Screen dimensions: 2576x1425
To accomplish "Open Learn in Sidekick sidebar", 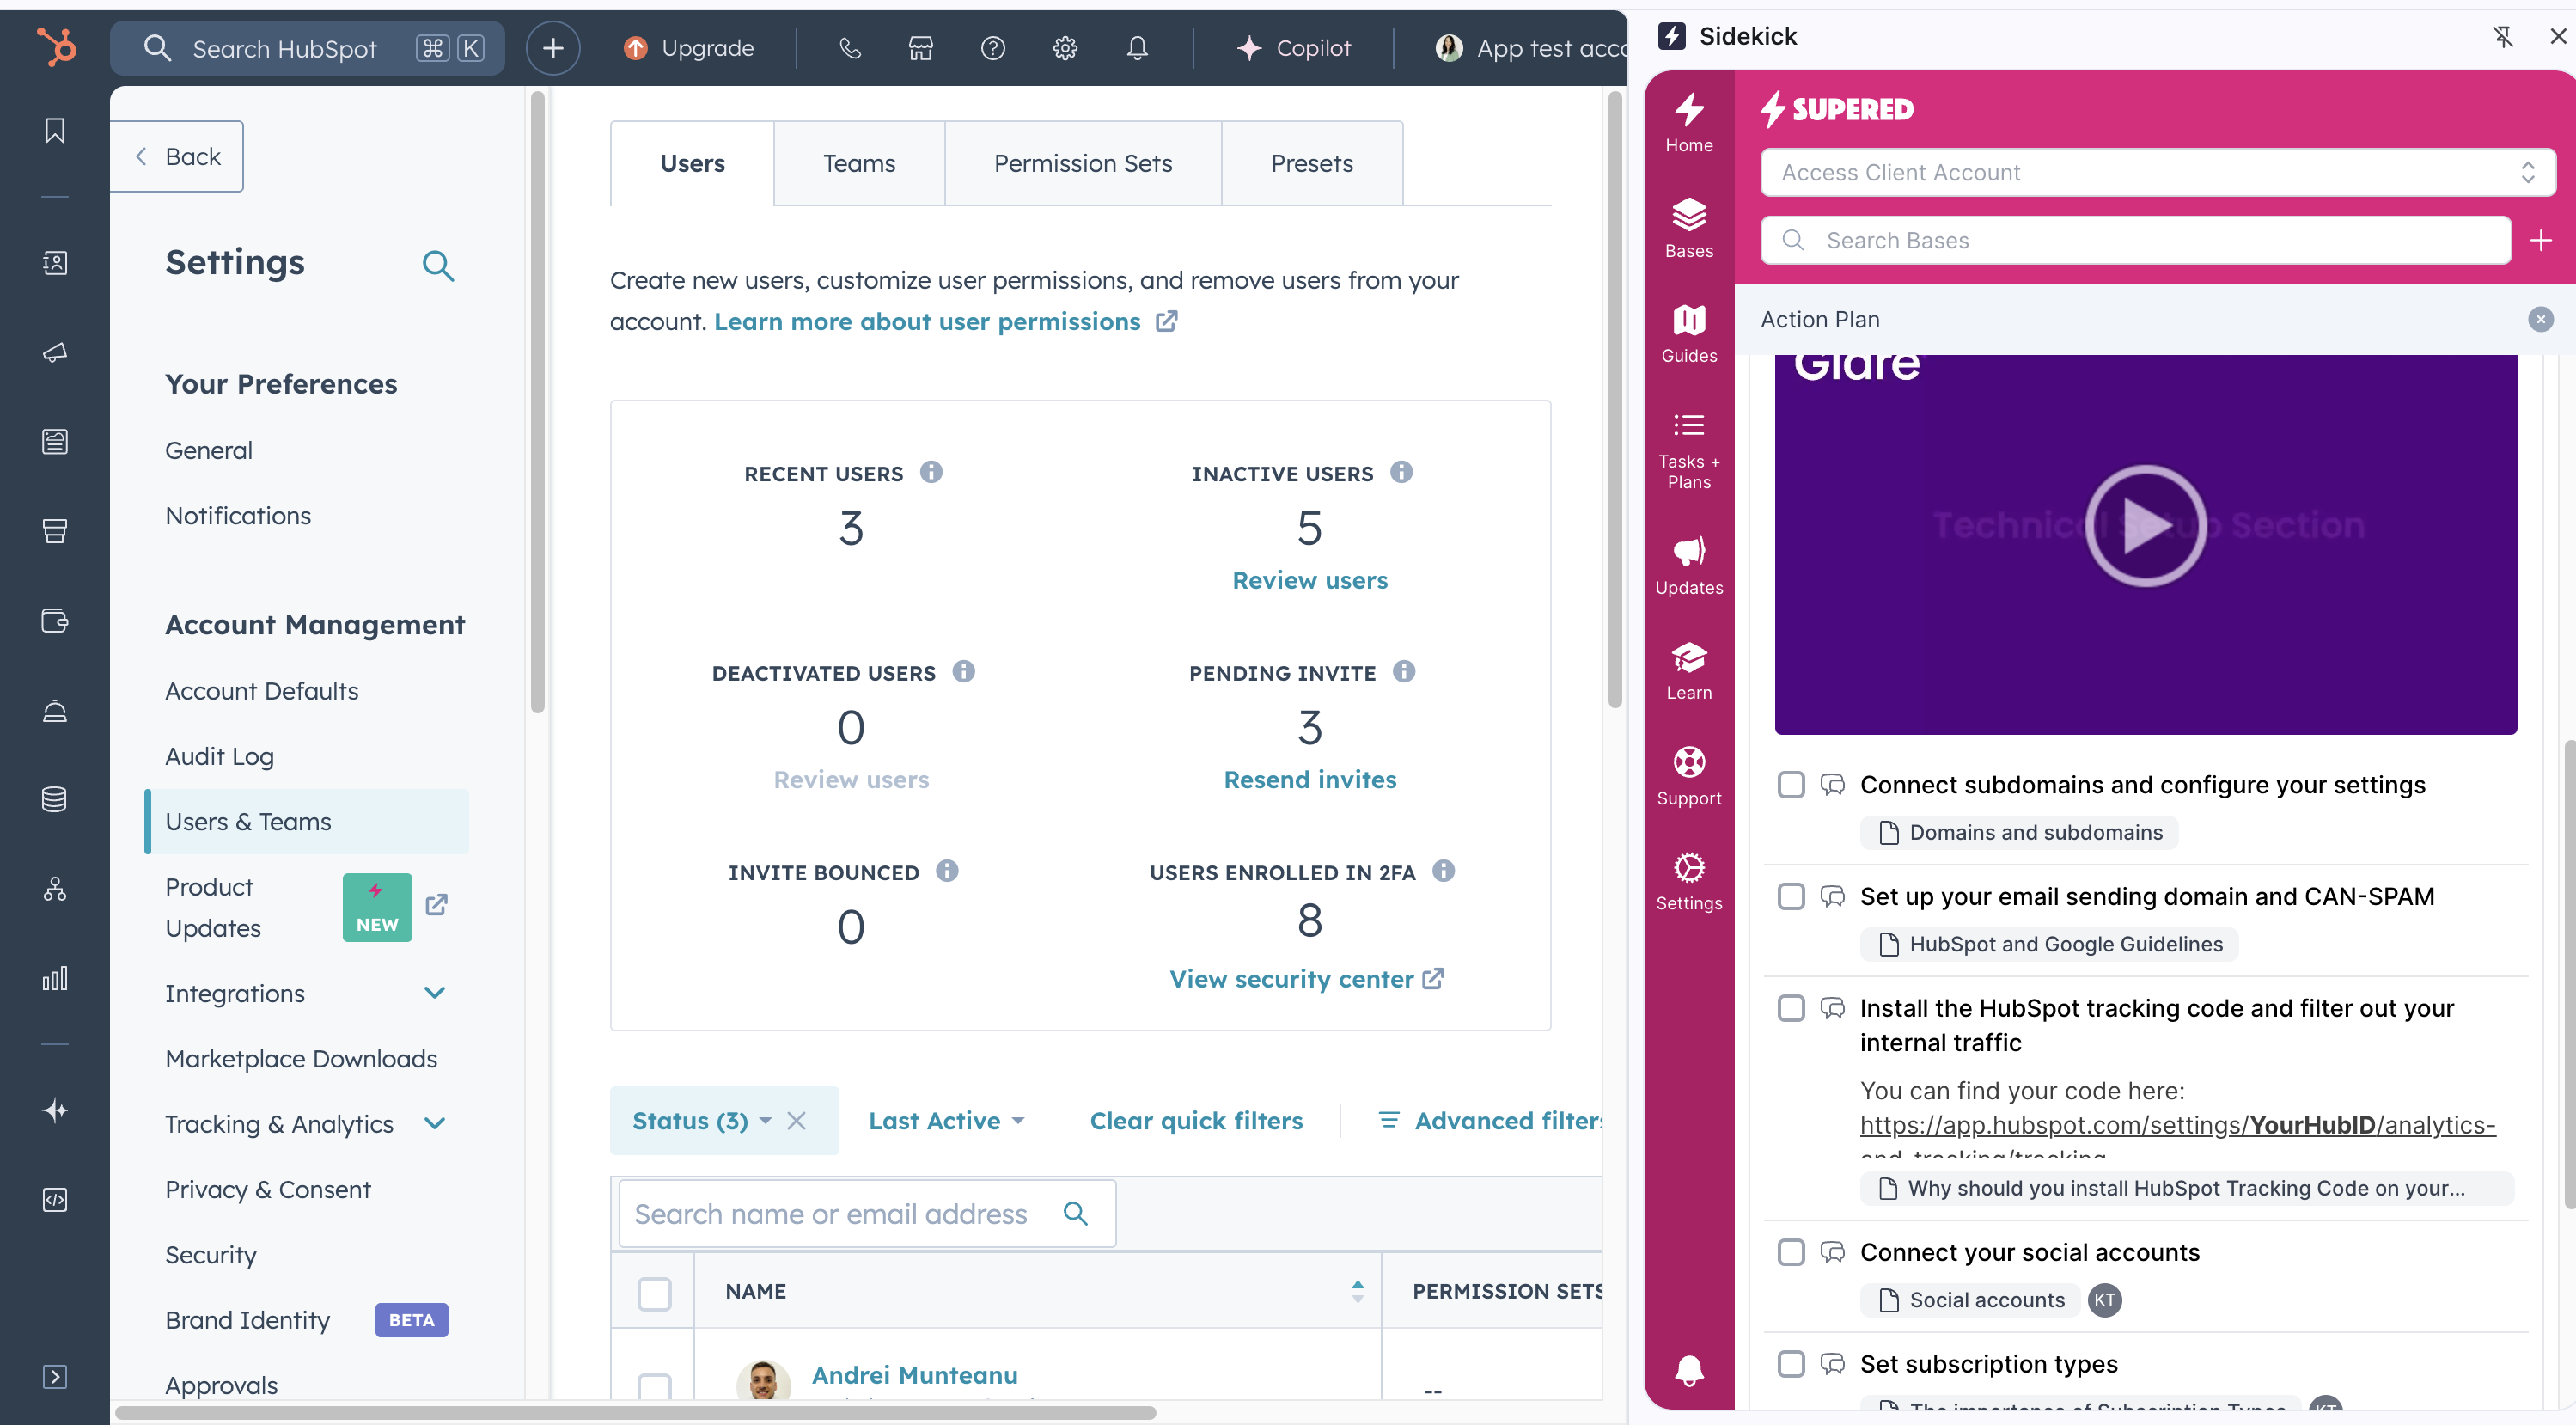I will click(x=1689, y=671).
